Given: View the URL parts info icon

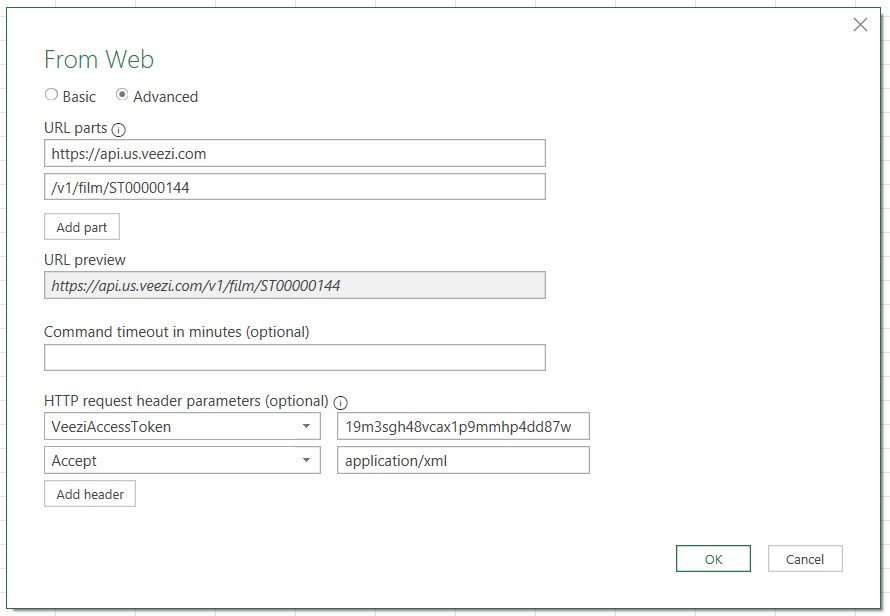Looking at the screenshot, I should 119,128.
